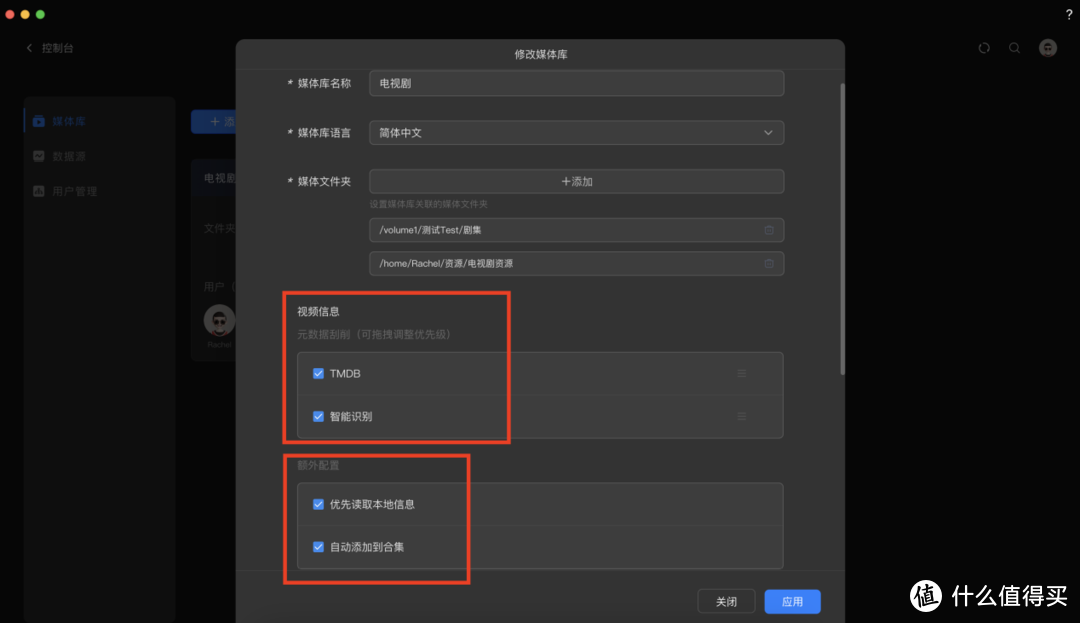Delete the /volume1/测试Test/剧集 folder path

click(769, 229)
